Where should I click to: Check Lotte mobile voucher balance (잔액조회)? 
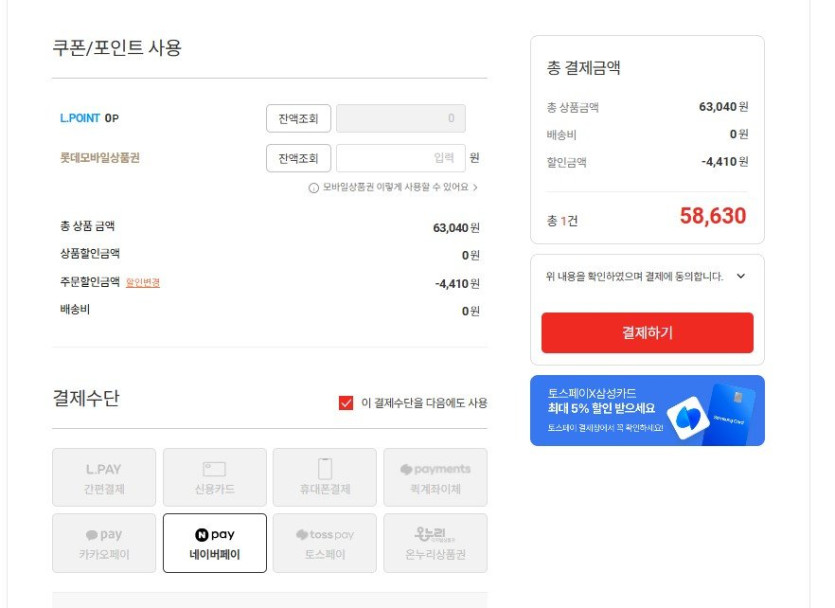(x=298, y=158)
